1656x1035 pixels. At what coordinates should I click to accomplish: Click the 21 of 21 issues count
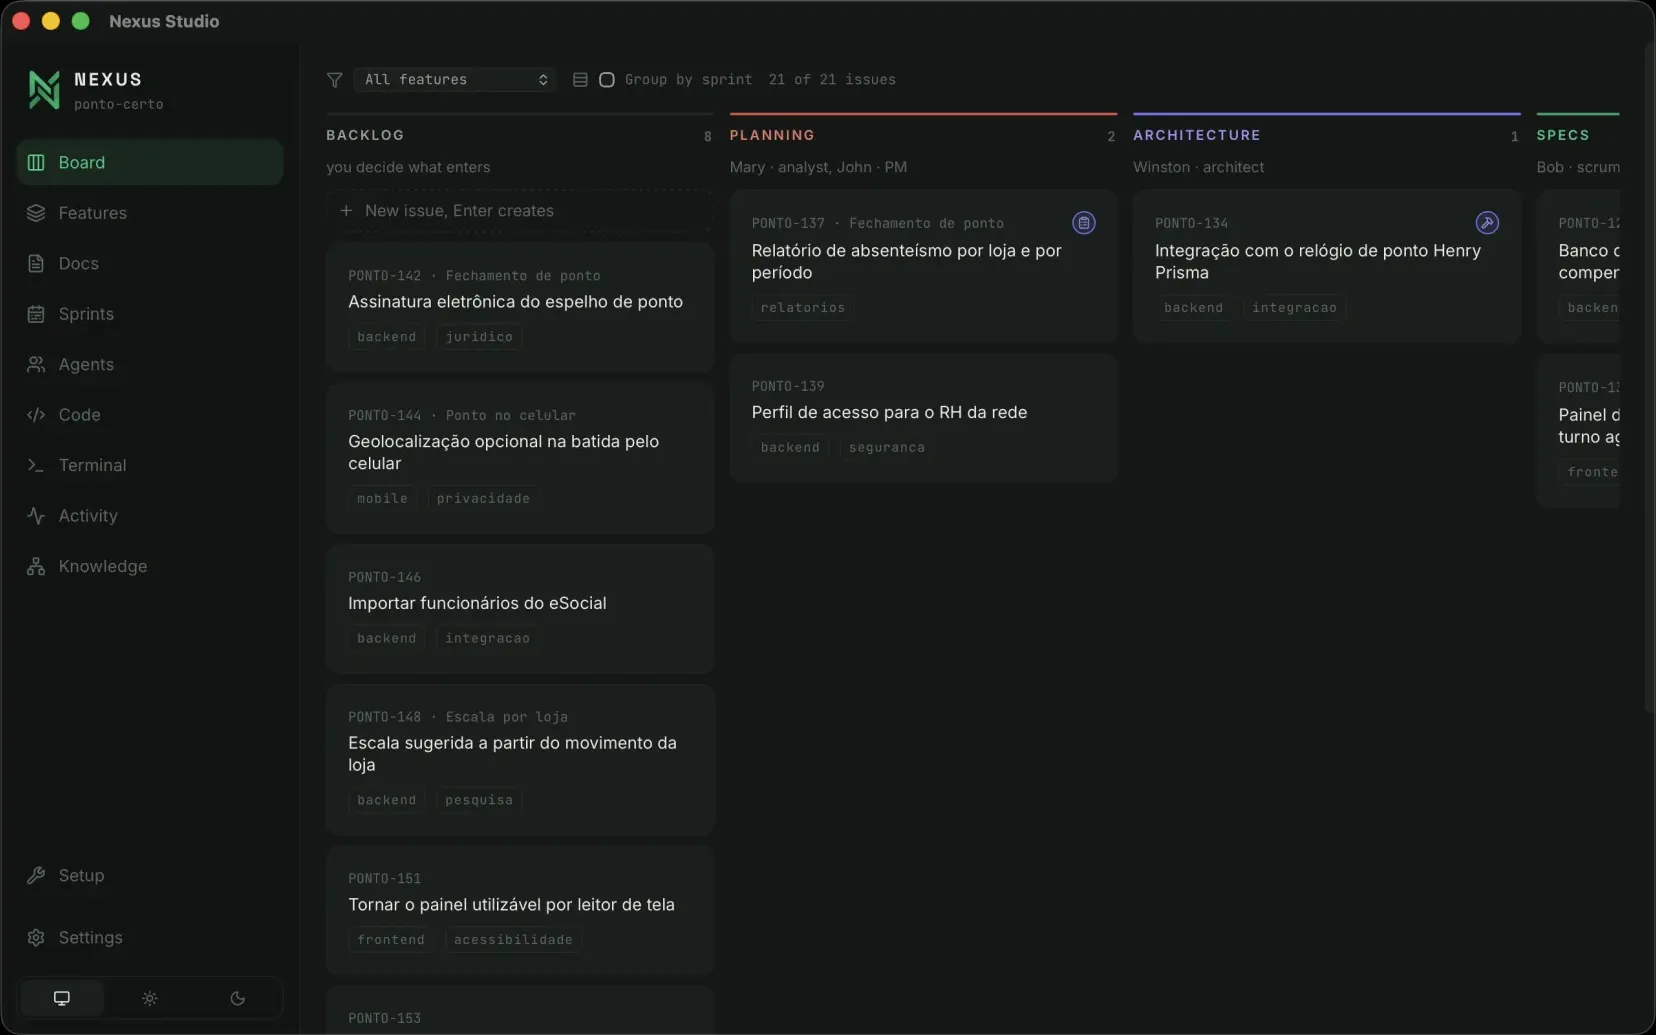pyautogui.click(x=832, y=80)
